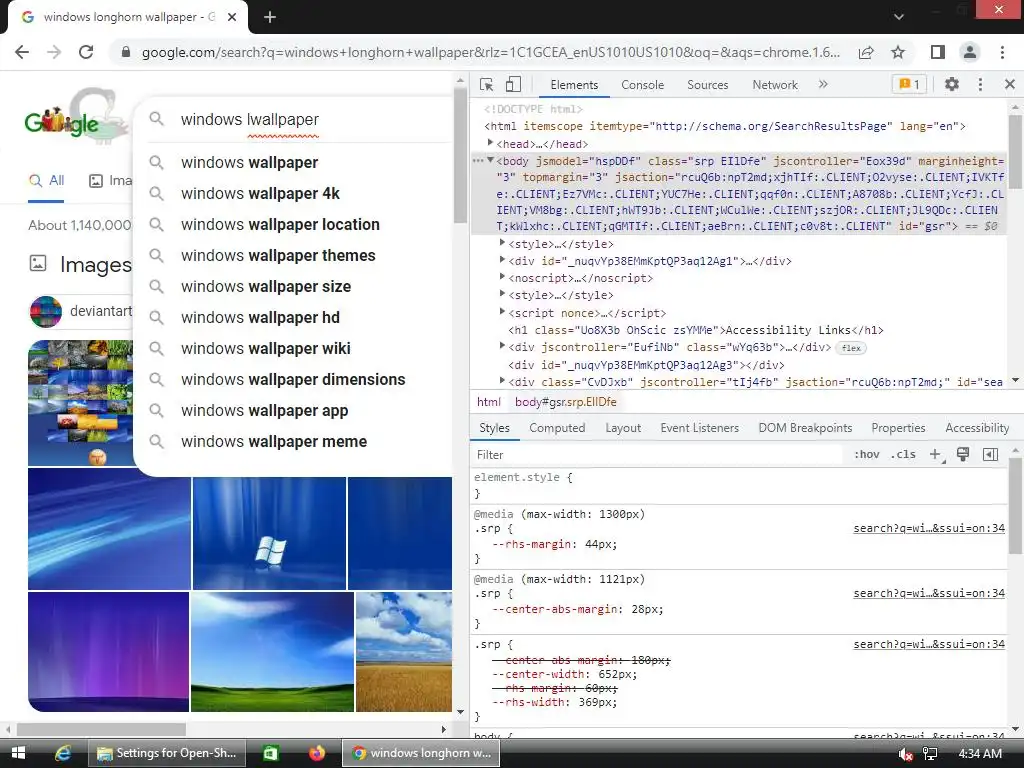The image size is (1024, 768).
Task: Click the share page icon in address bar
Action: click(x=866, y=52)
